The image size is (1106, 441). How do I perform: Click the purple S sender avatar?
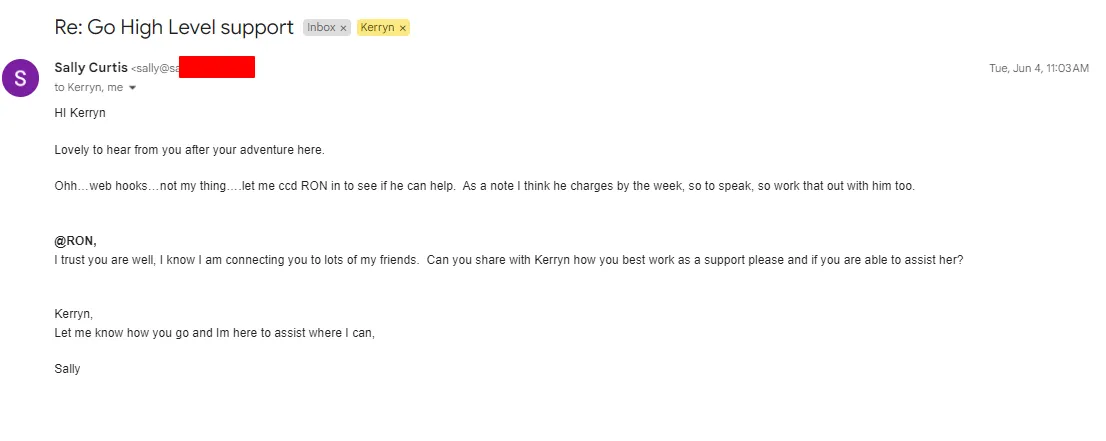pos(20,78)
